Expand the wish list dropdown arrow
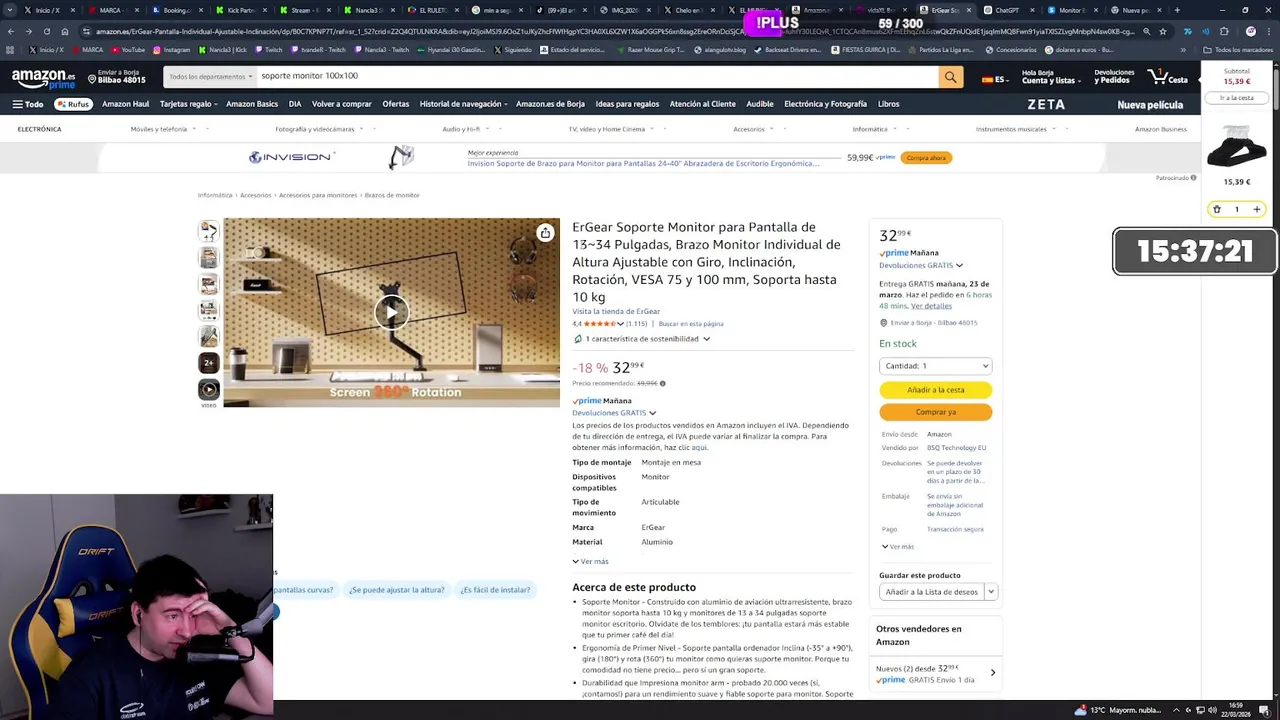Image resolution: width=1280 pixels, height=720 pixels. pos(991,592)
